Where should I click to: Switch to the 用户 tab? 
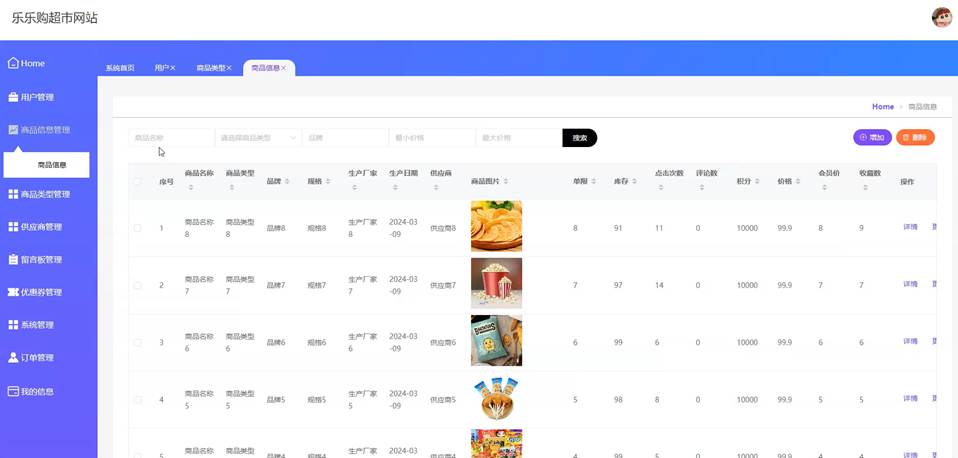click(x=161, y=68)
